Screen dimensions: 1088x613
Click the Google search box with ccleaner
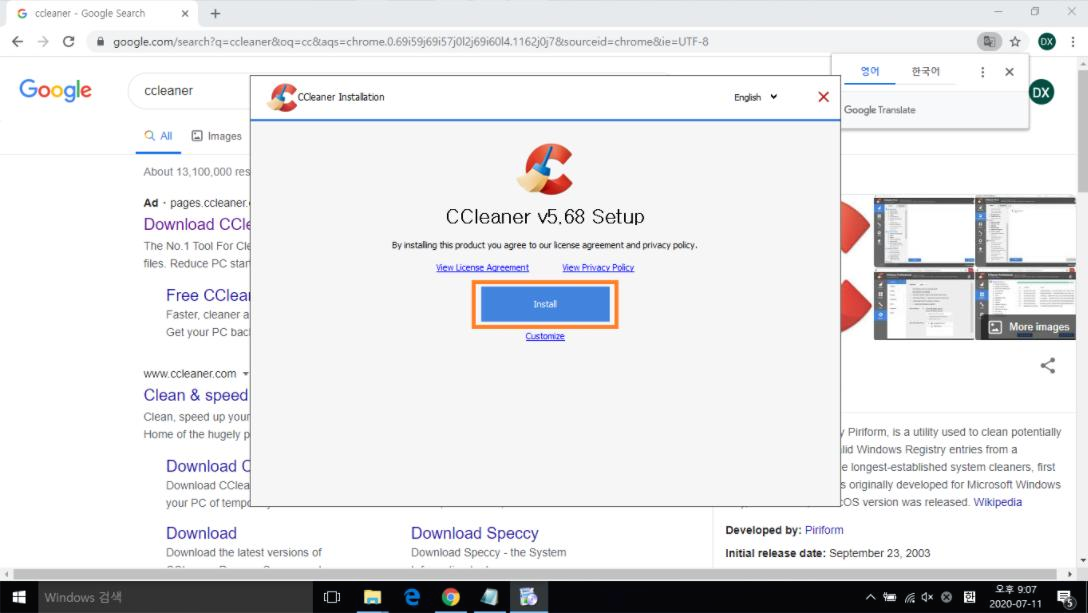click(189, 91)
